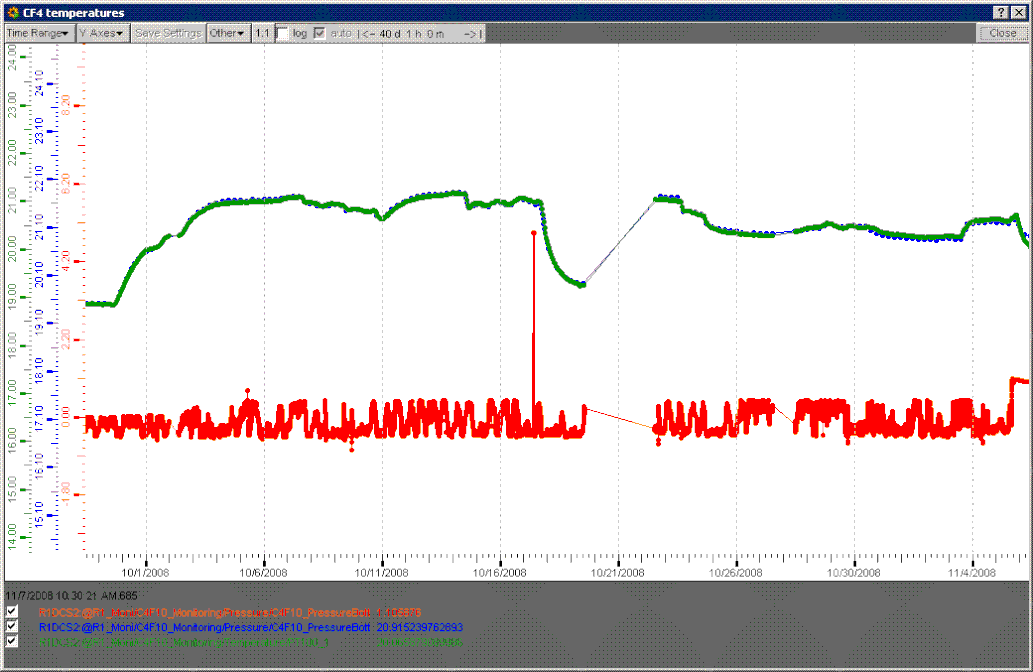Open the Y Axes dropdown menu
This screenshot has height=672, width=1033.
click(101, 33)
